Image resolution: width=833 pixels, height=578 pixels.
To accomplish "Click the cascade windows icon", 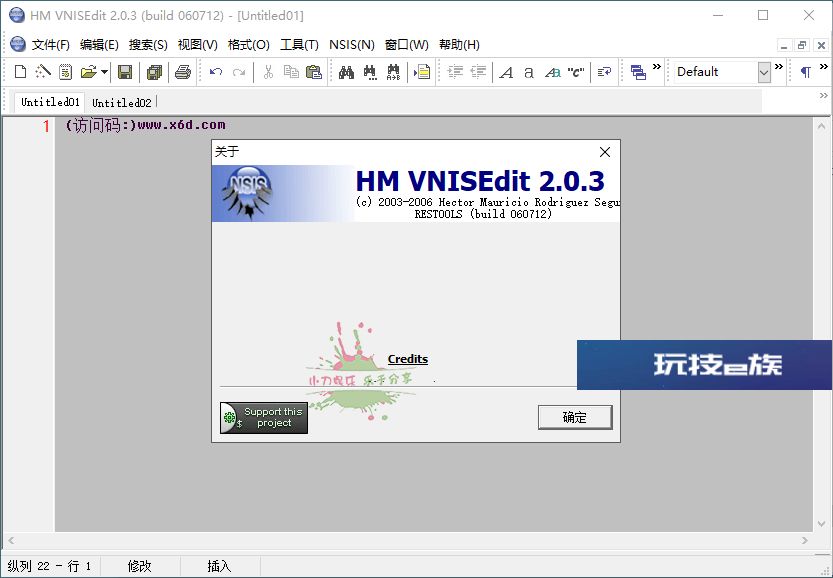I will click(x=638, y=72).
